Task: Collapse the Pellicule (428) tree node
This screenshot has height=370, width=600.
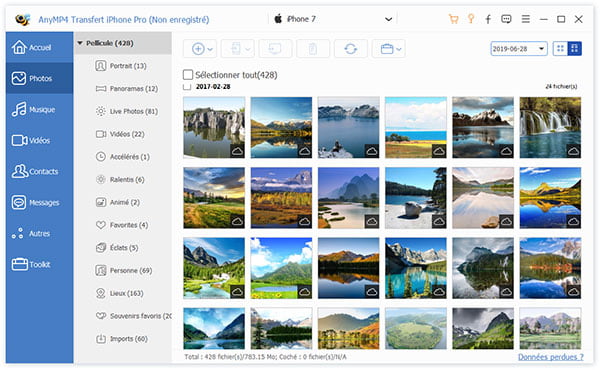Action: [80, 43]
